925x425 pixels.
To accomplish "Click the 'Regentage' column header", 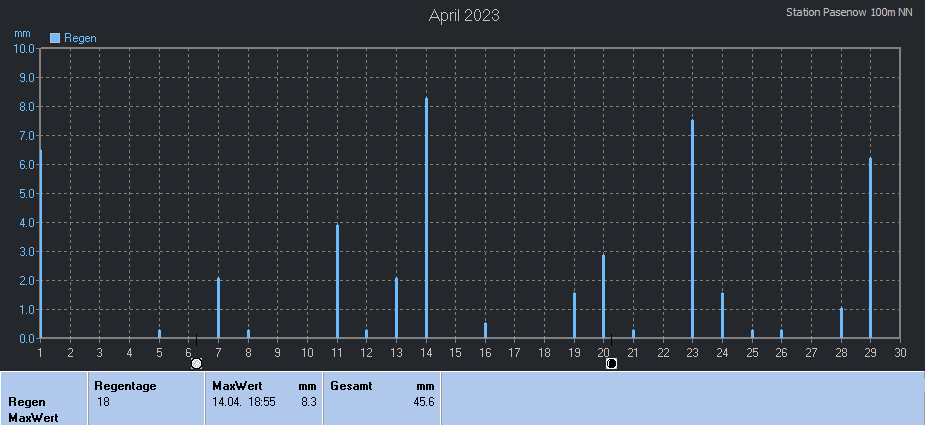I will pos(125,386).
